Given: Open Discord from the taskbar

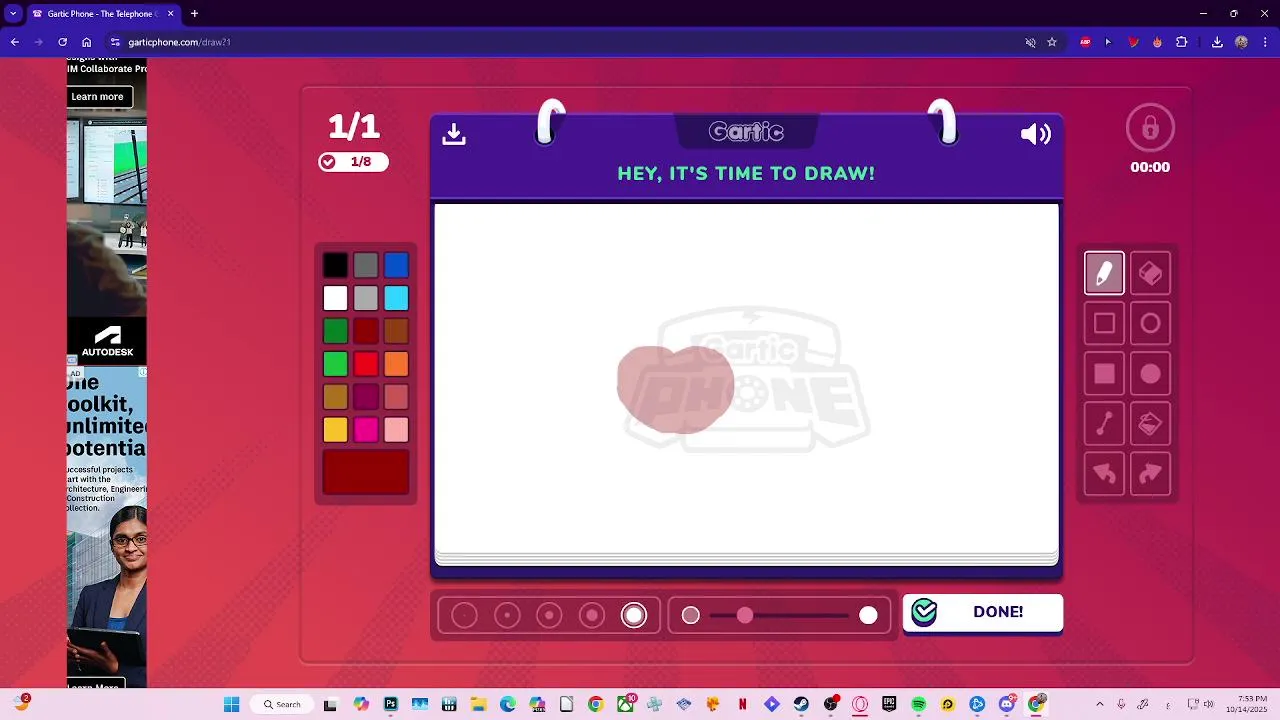Looking at the screenshot, I should click(x=1007, y=704).
